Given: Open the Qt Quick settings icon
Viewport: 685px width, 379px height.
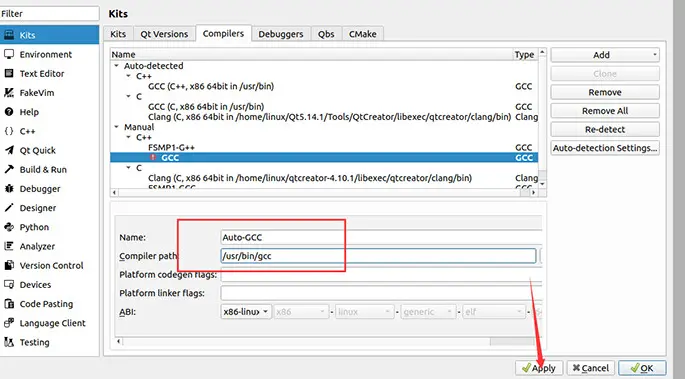Looking at the screenshot, I should tap(9, 150).
